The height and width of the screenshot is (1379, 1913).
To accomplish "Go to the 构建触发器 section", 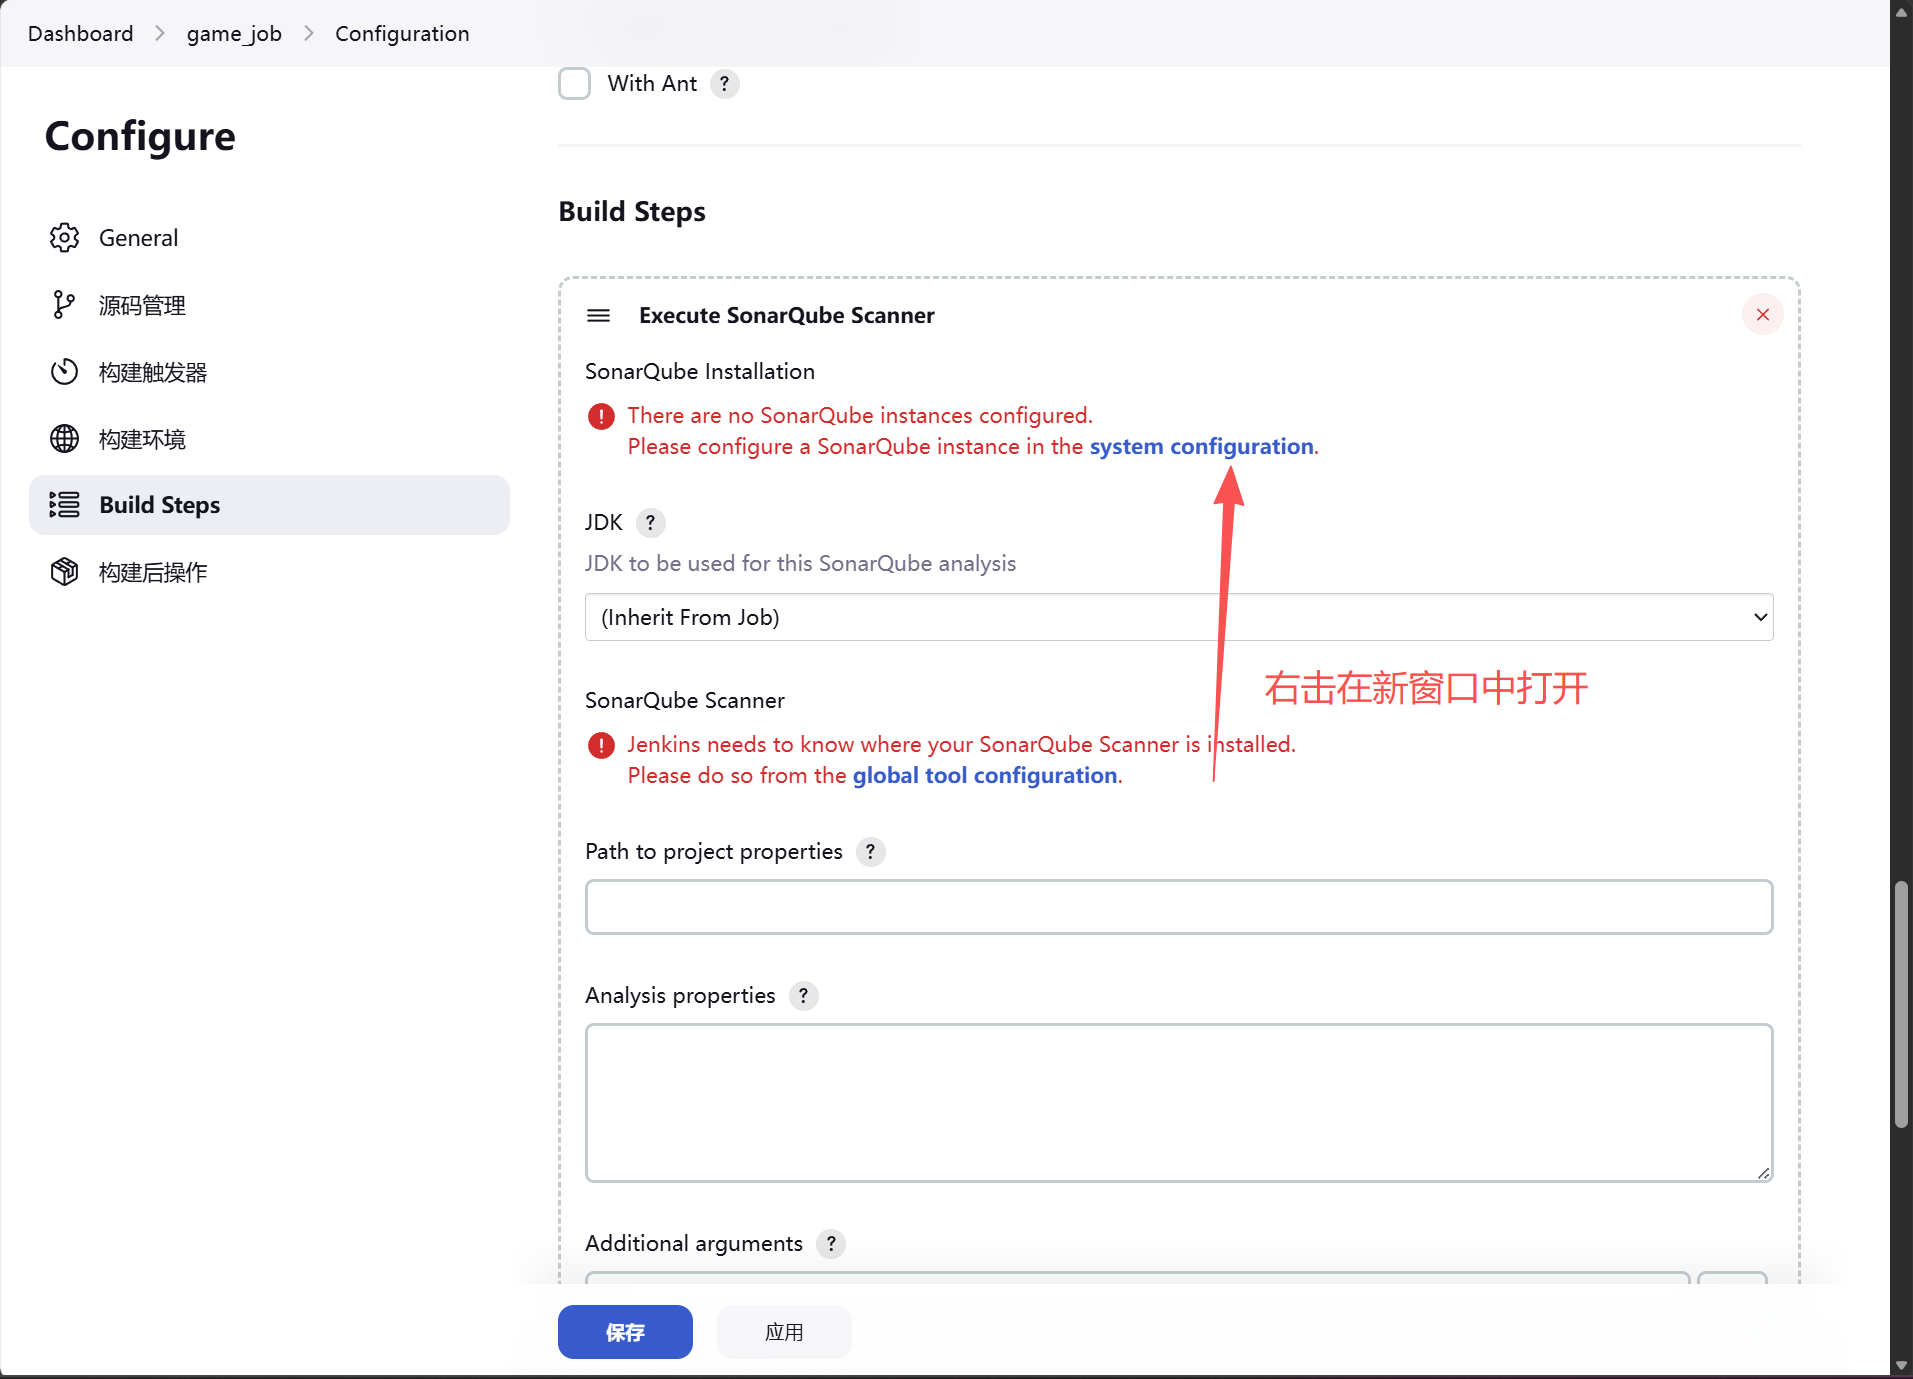I will pos(269,372).
